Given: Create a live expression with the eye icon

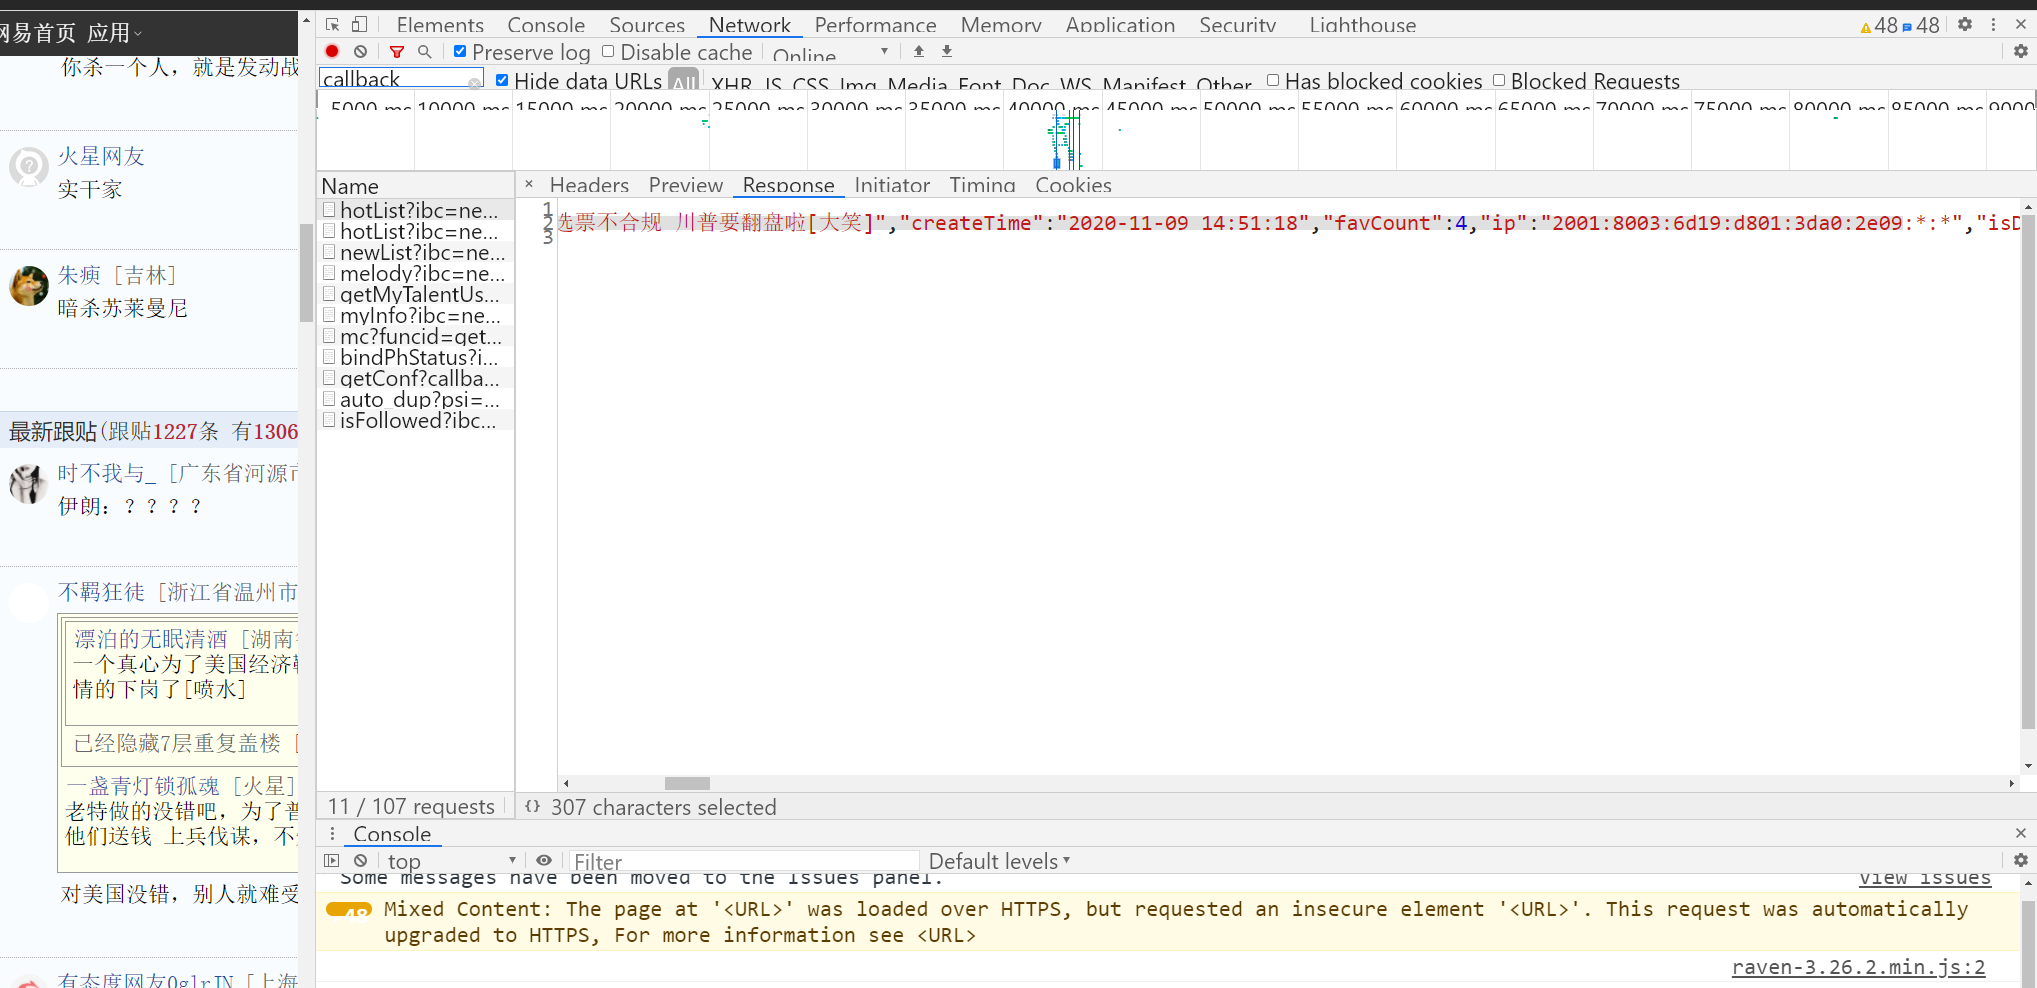Looking at the screenshot, I should [544, 860].
